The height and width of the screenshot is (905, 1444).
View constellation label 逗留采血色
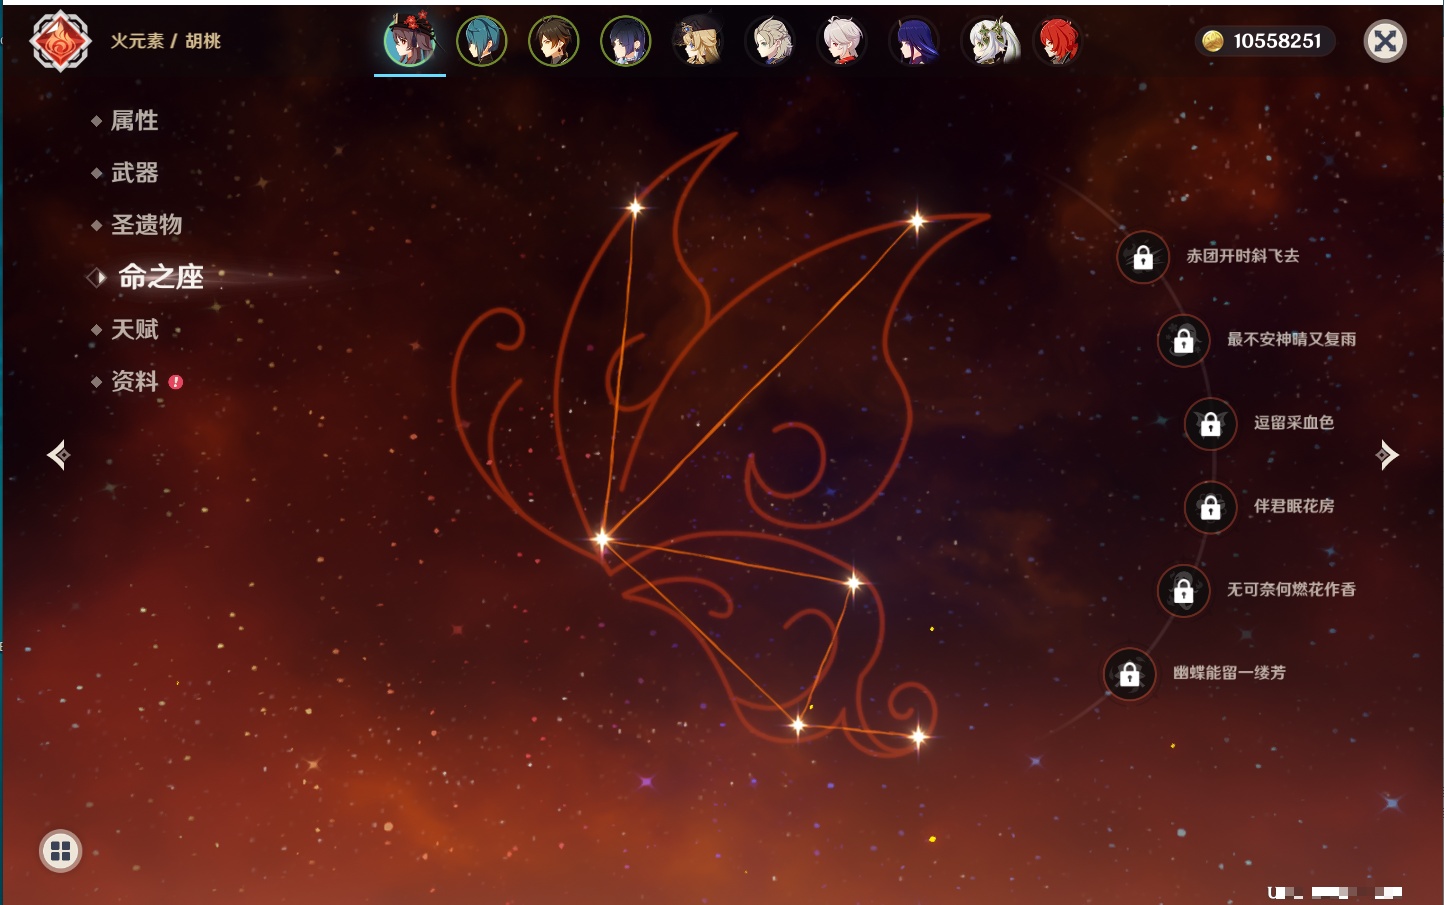(x=1294, y=422)
